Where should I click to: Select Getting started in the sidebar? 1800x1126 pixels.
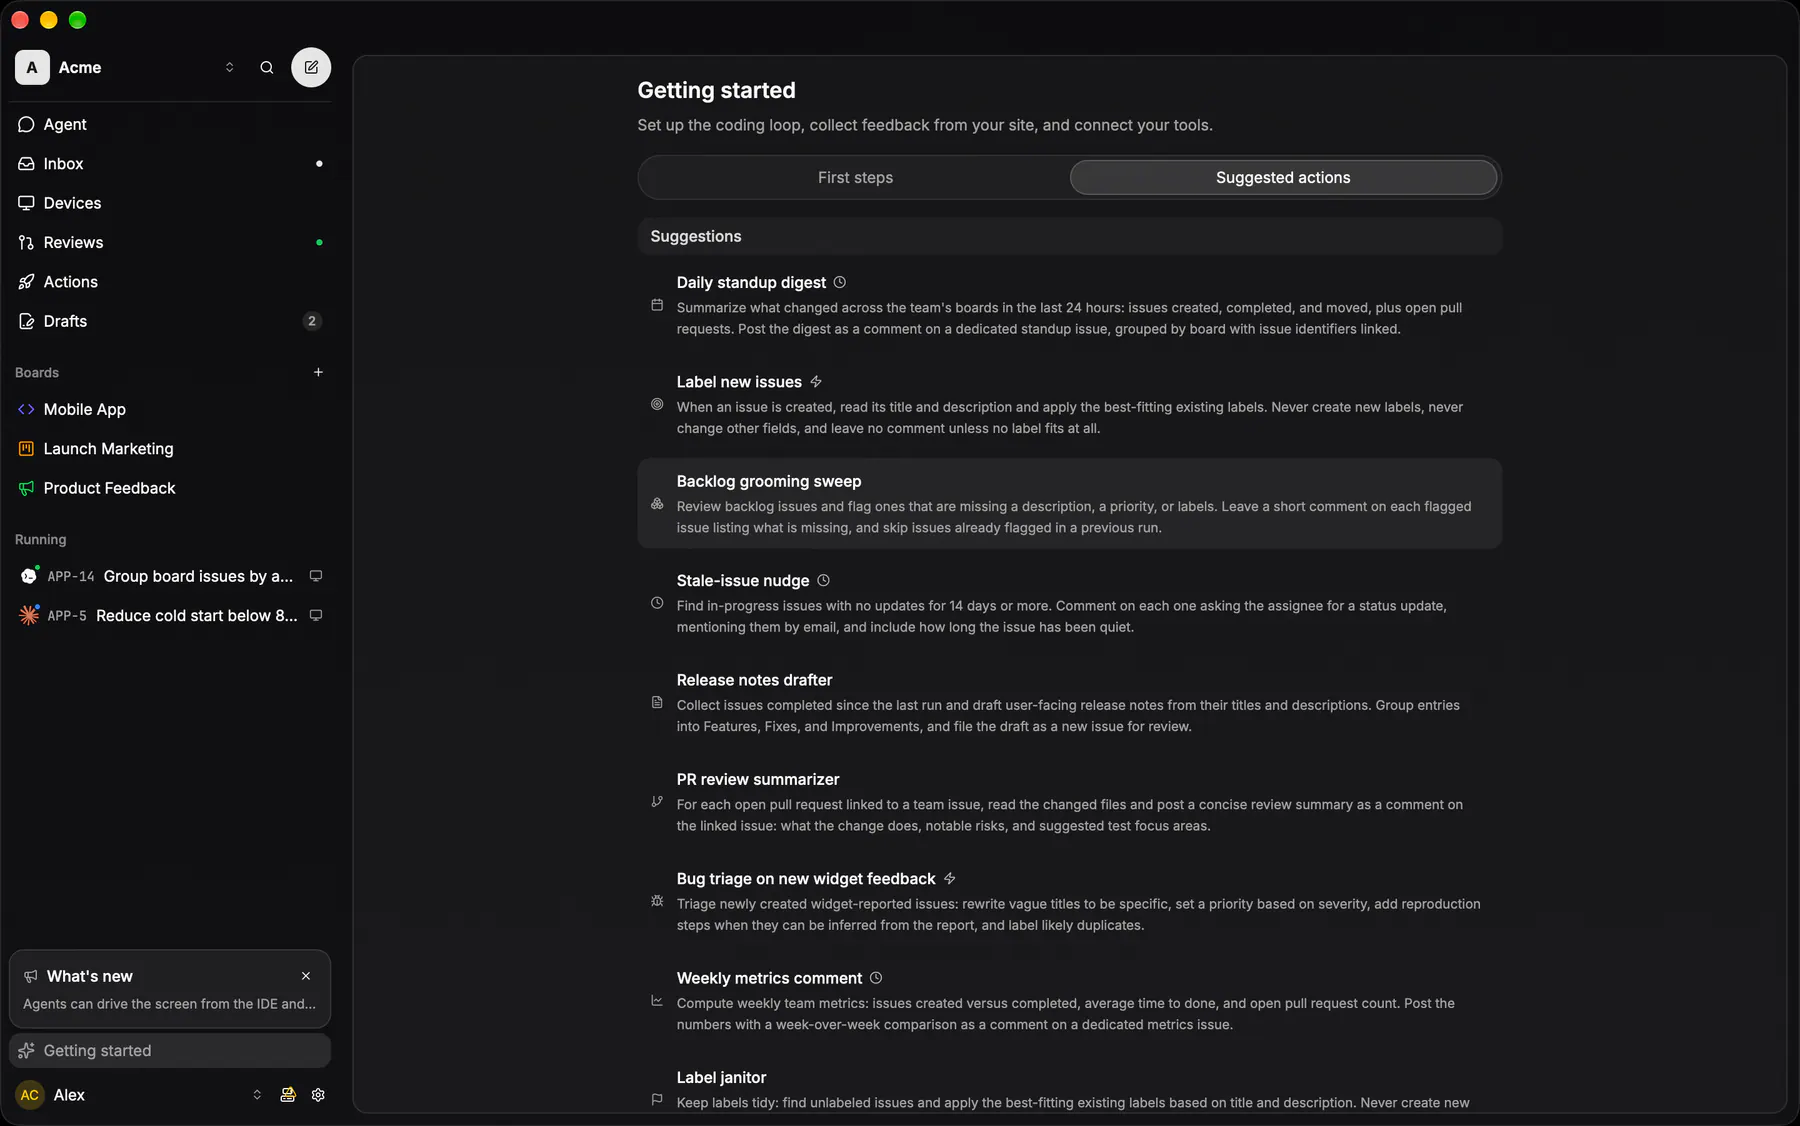click(x=170, y=1051)
